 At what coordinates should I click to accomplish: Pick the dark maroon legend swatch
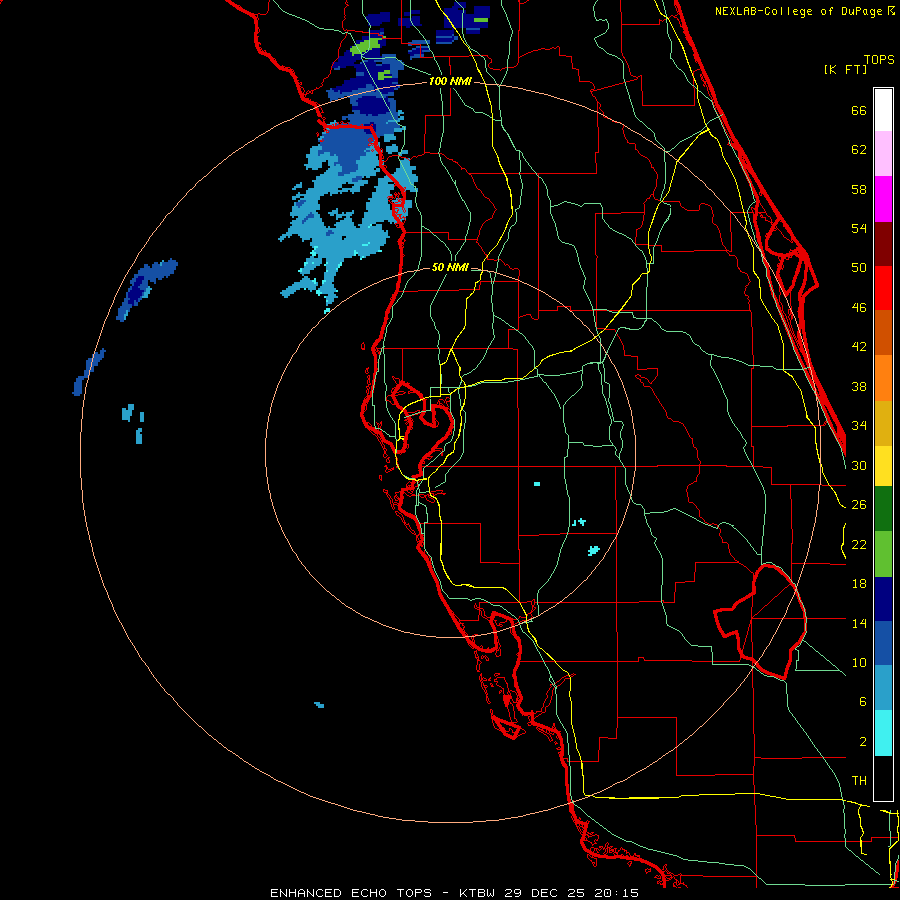(883, 244)
